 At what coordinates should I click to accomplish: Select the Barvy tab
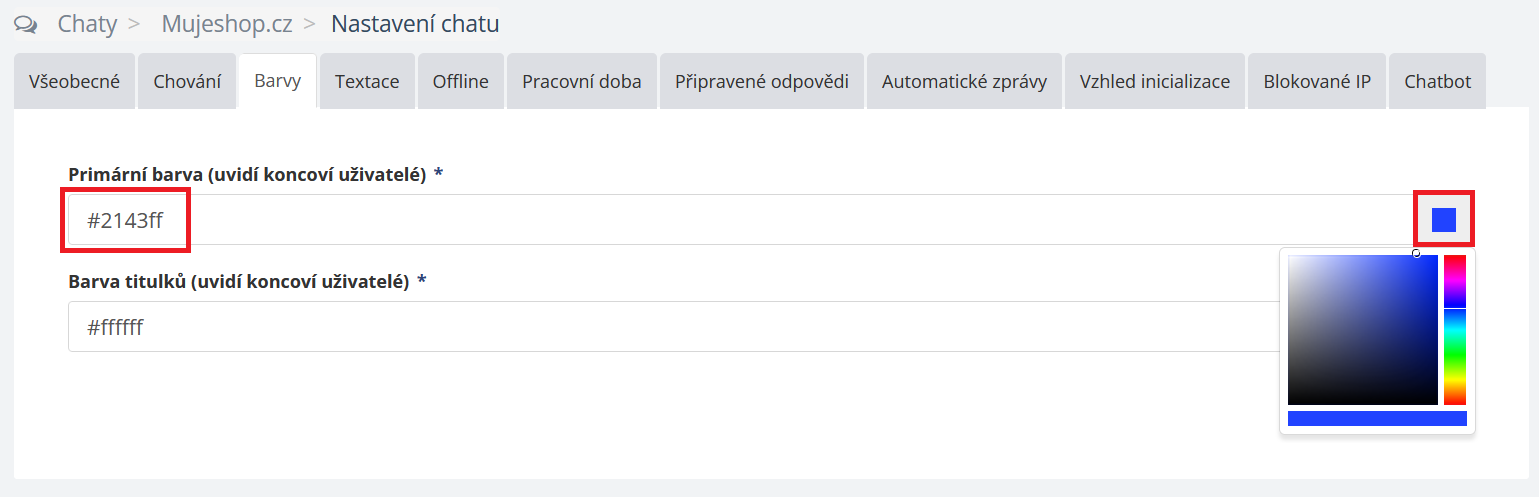tap(277, 82)
